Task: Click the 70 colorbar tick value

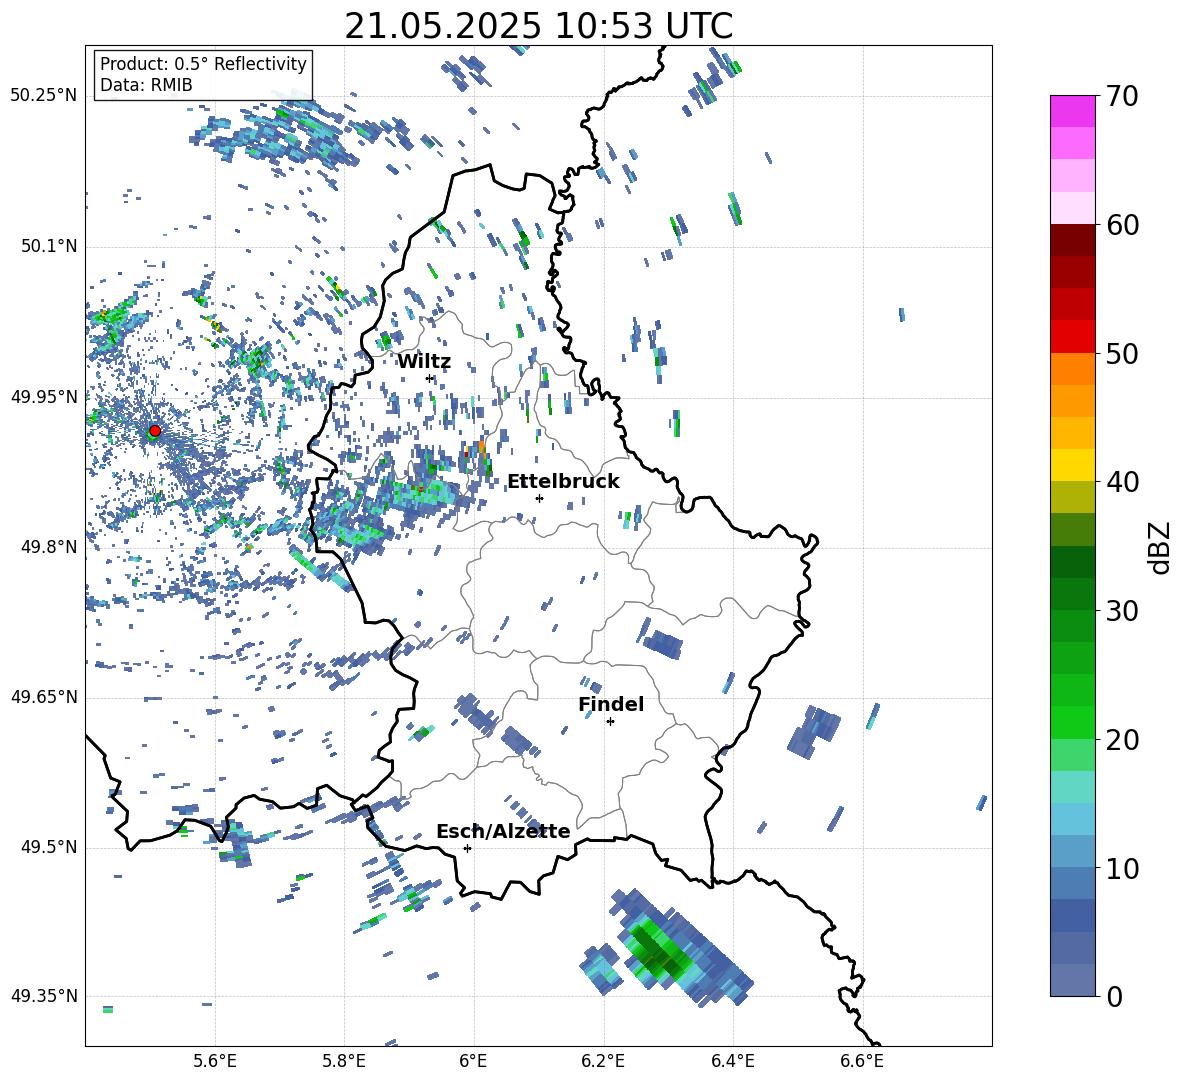Action: point(1122,96)
